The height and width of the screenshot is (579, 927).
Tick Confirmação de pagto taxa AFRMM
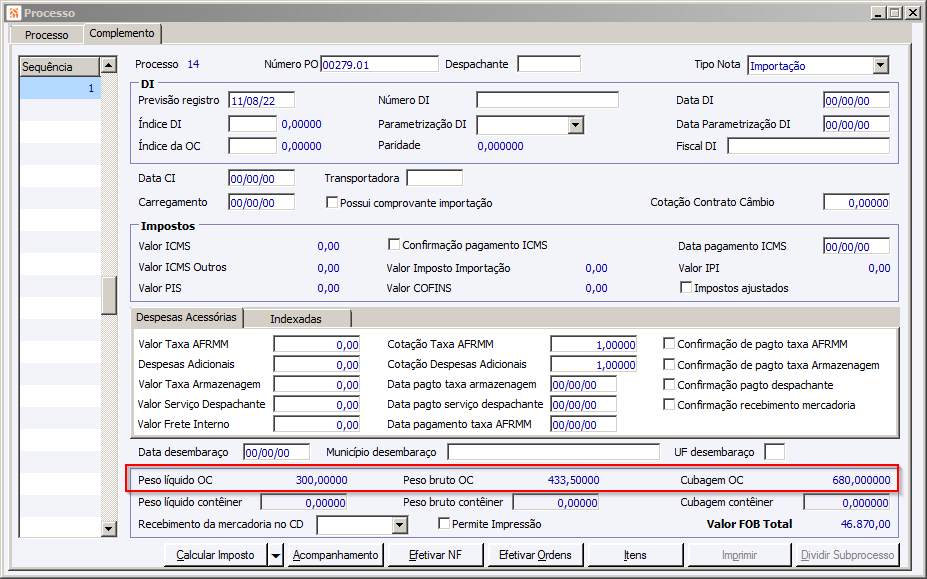point(669,344)
